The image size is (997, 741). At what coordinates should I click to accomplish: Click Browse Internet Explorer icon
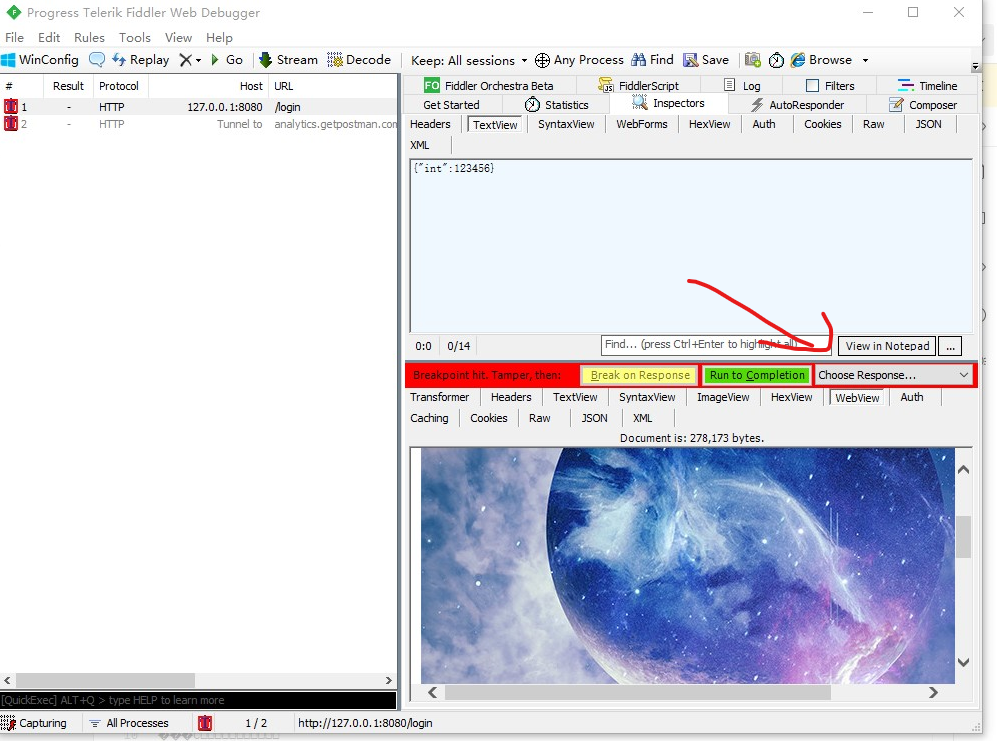[x=797, y=60]
